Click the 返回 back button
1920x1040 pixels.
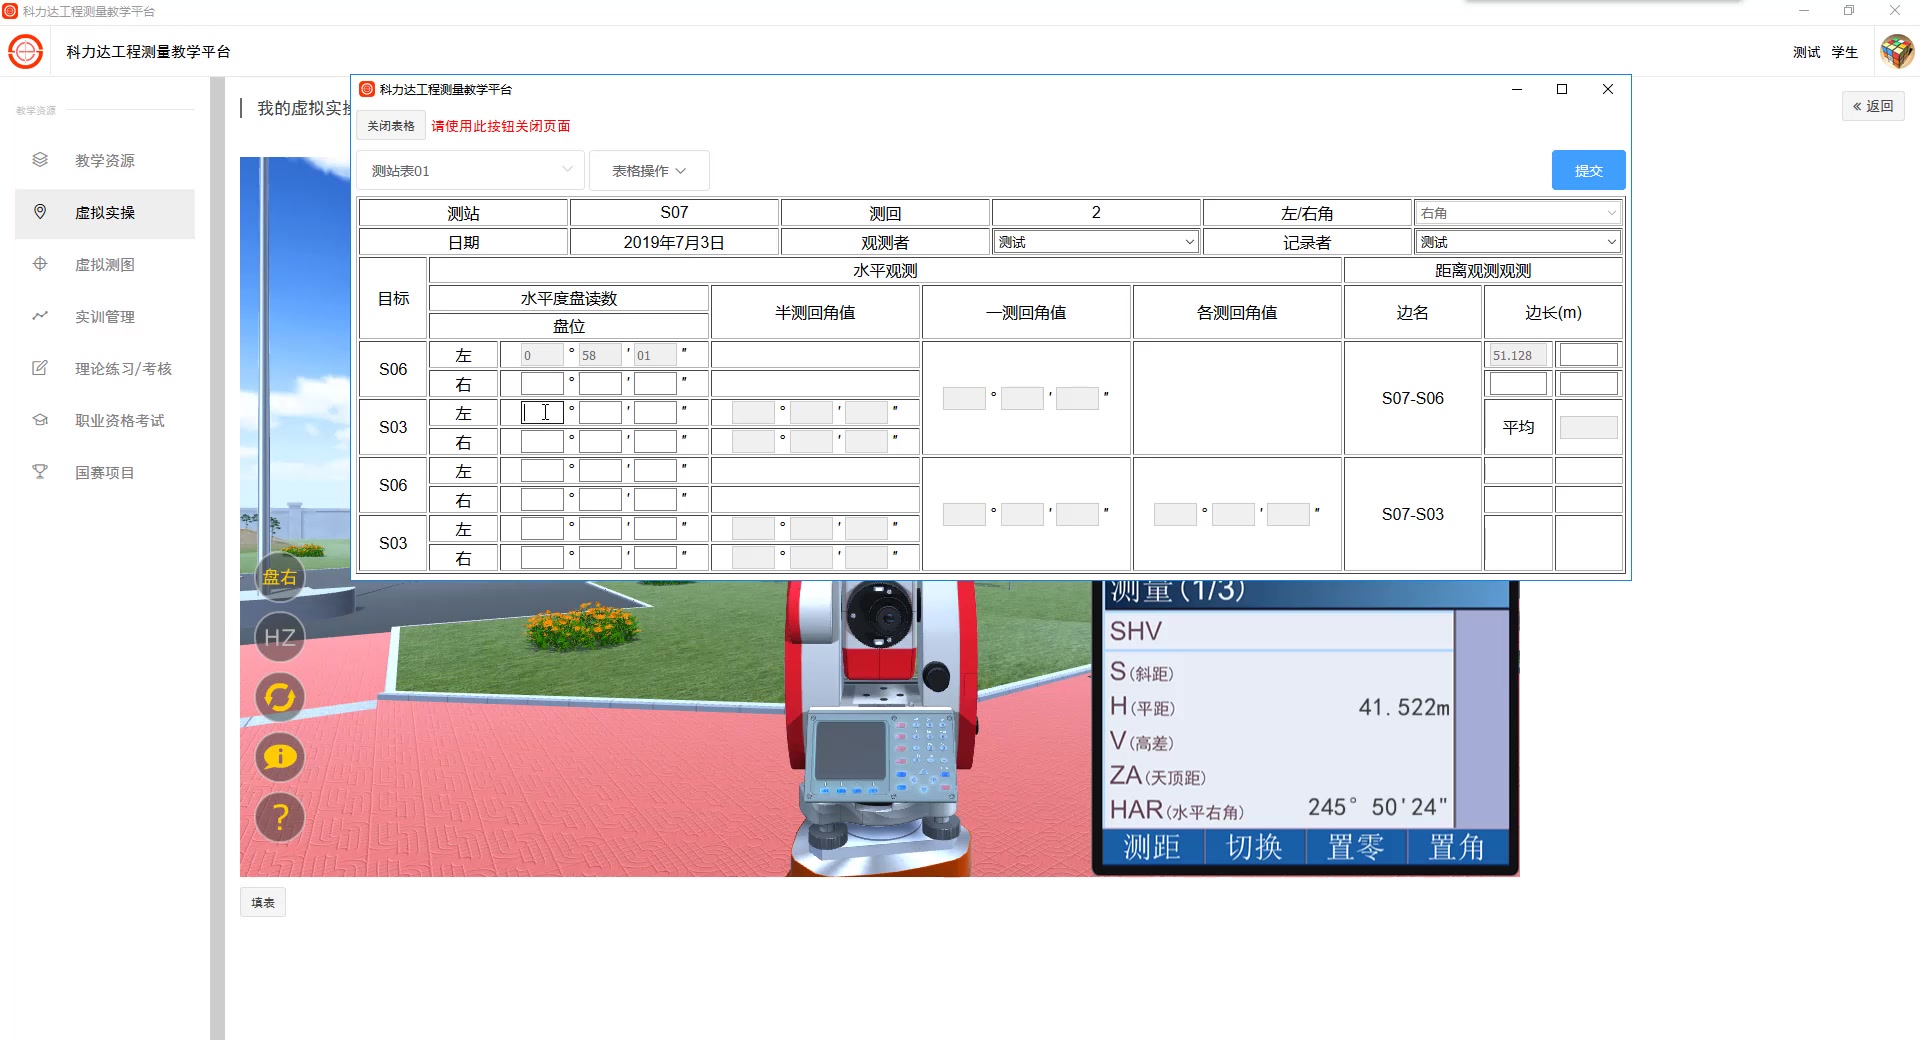(1873, 106)
